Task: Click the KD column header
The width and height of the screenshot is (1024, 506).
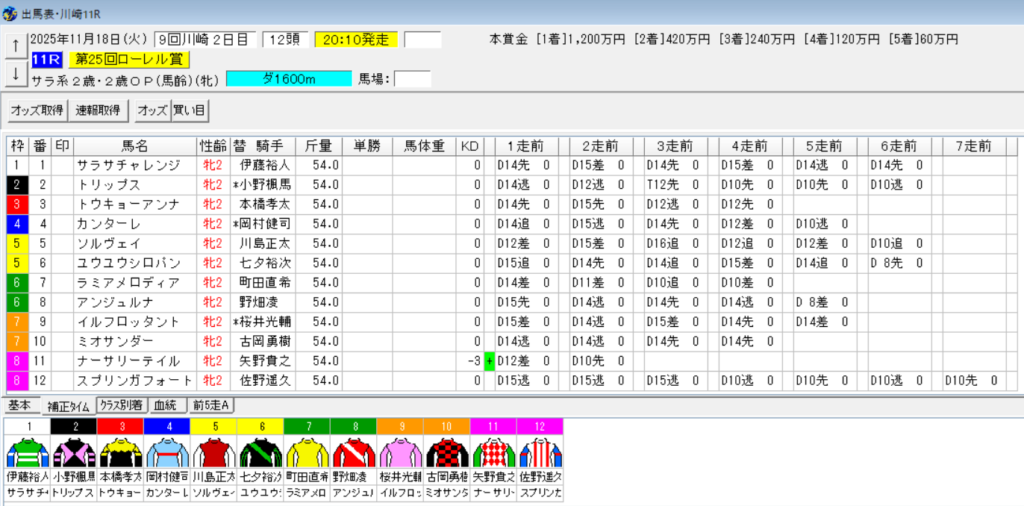Action: click(469, 146)
